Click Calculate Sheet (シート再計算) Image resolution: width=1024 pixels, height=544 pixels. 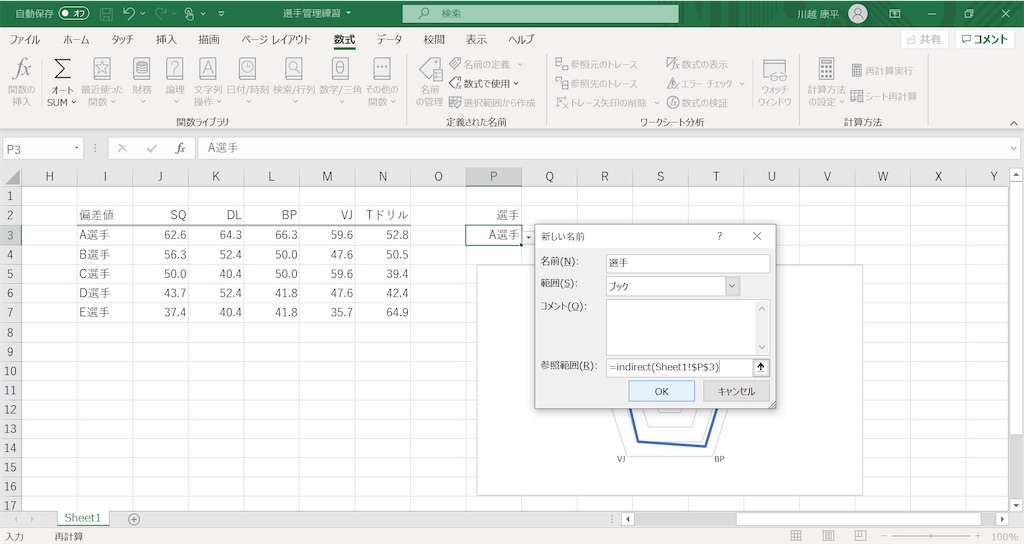pyautogui.click(x=884, y=97)
